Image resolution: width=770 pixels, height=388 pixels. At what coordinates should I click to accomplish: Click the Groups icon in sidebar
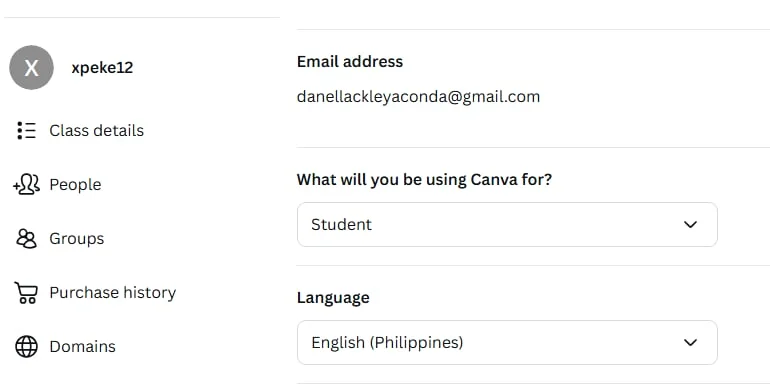coord(27,239)
